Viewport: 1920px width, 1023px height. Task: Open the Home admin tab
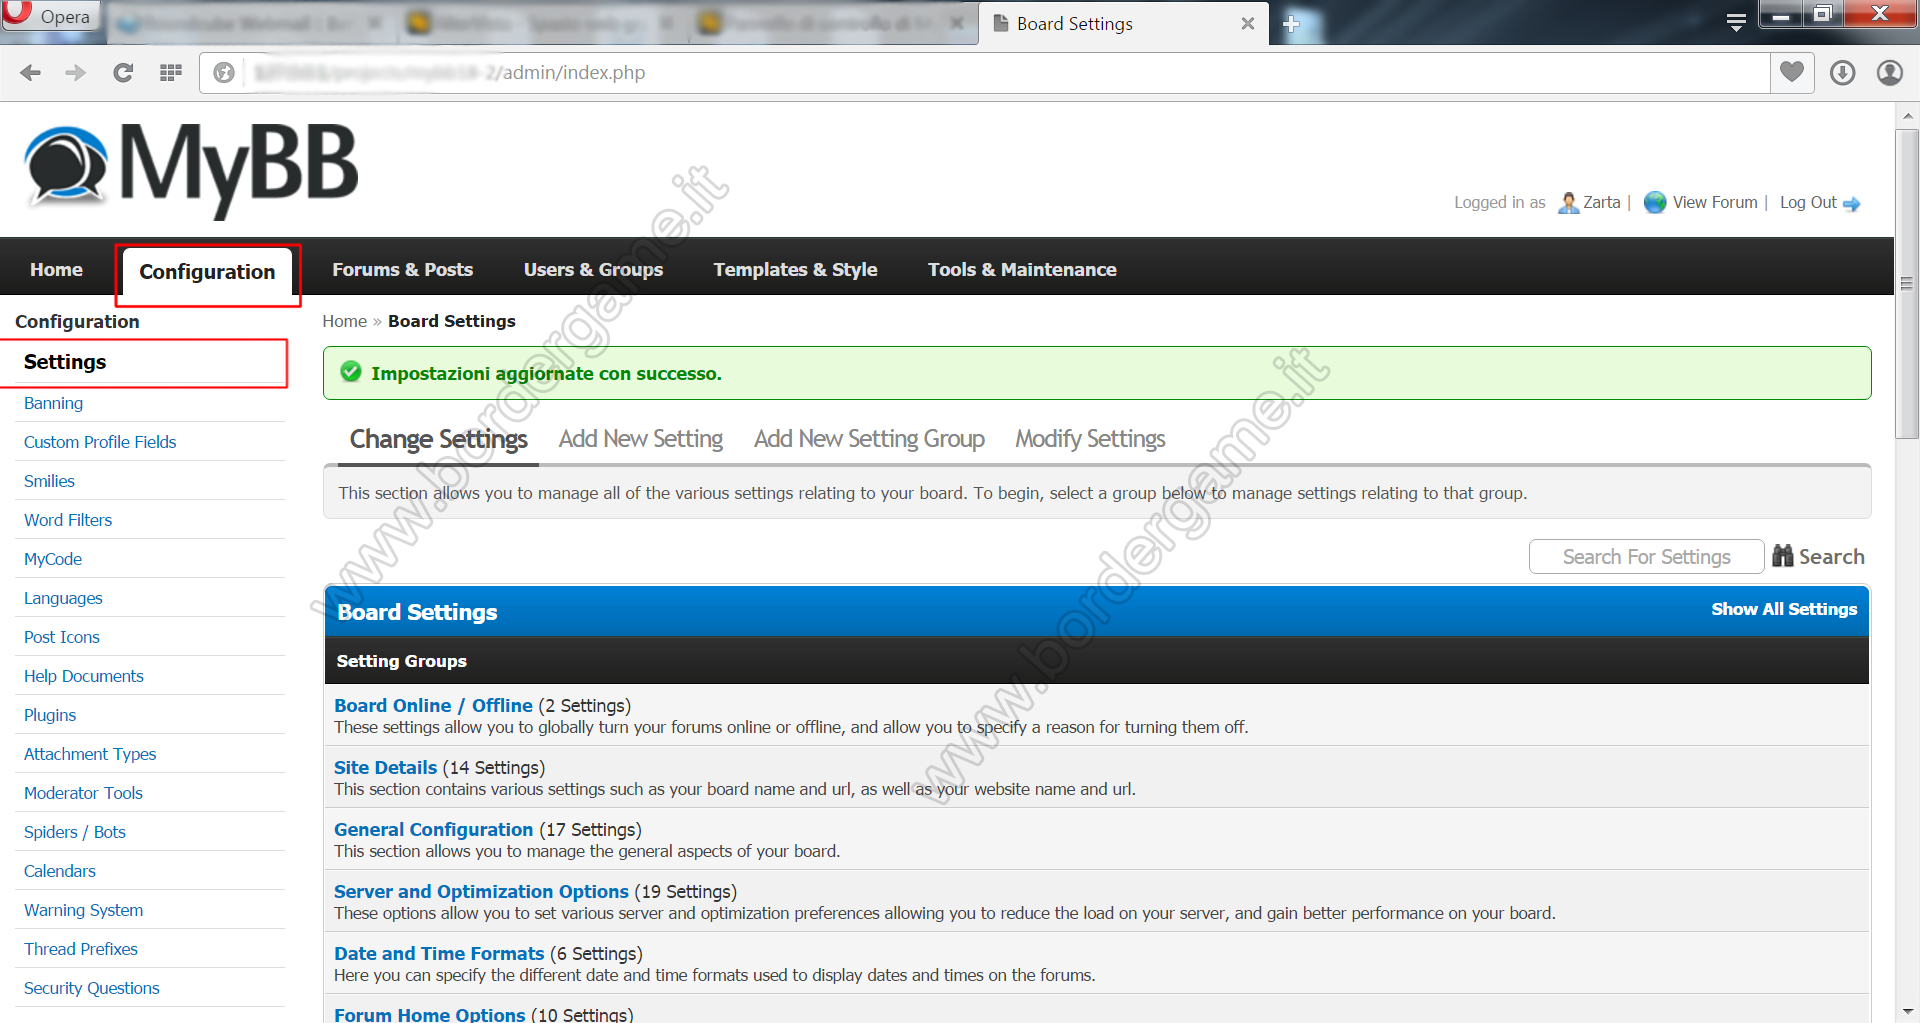(x=56, y=270)
